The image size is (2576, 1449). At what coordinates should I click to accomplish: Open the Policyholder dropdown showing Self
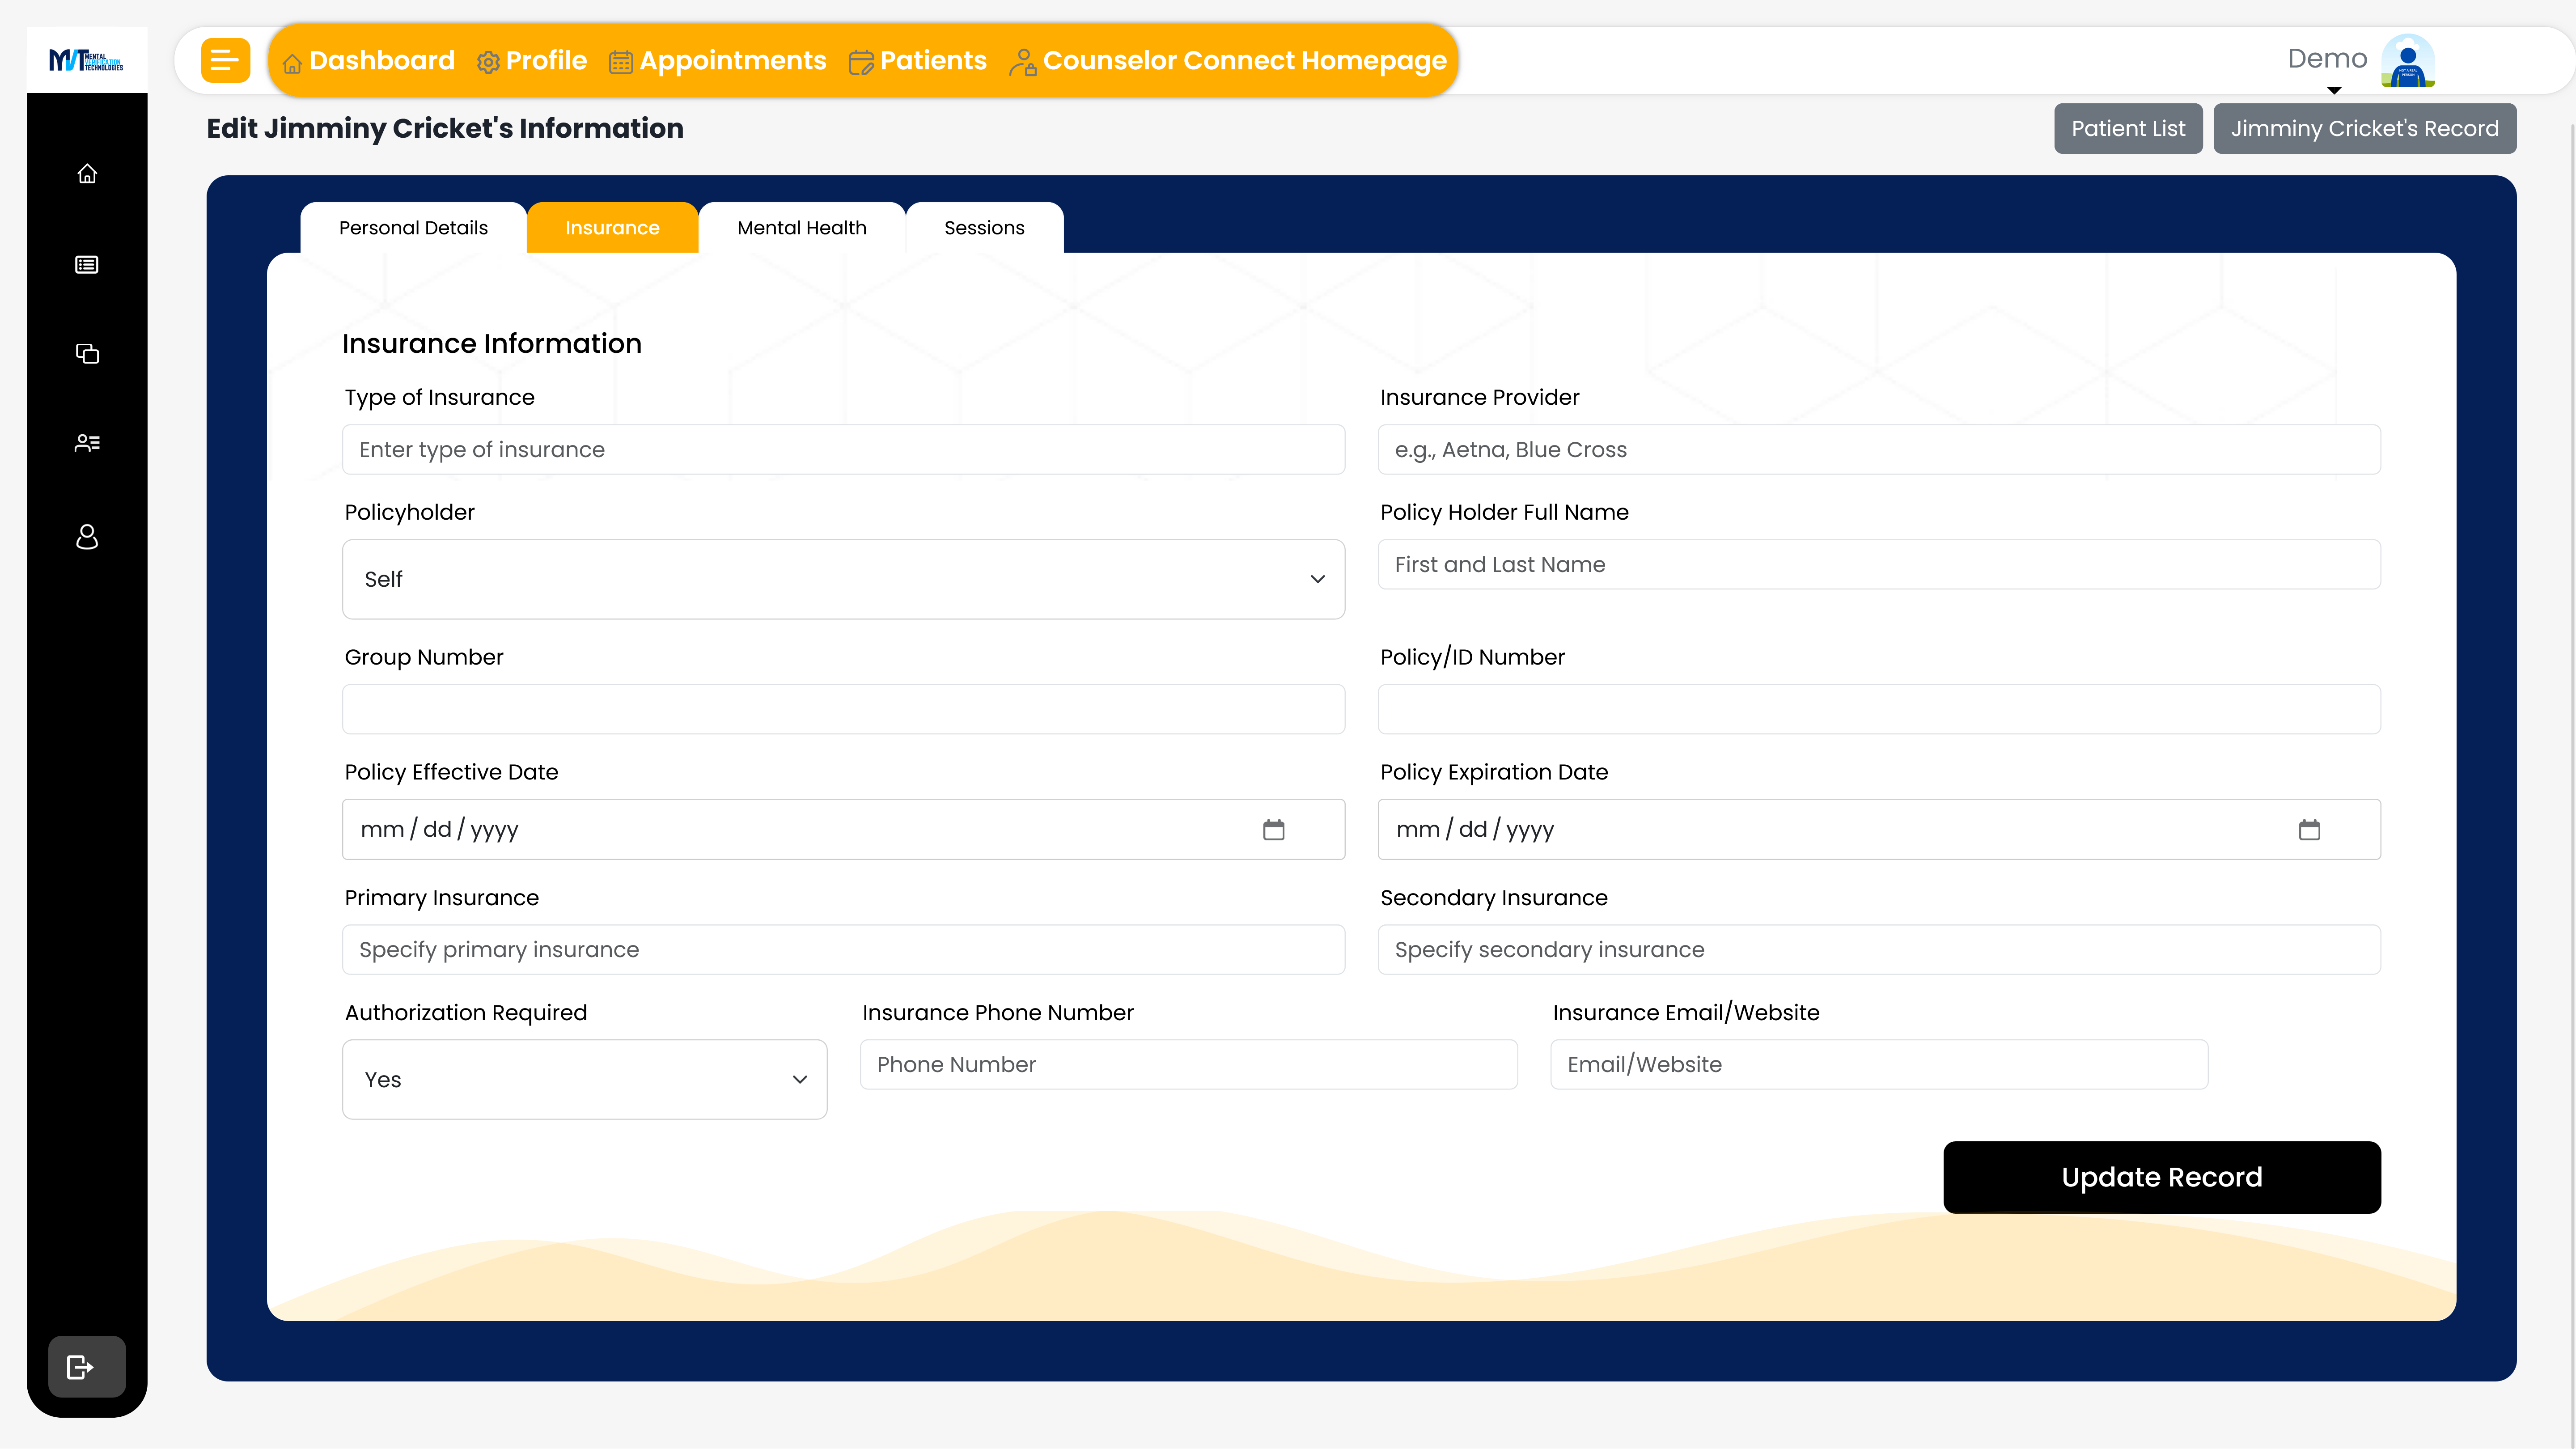(843, 579)
